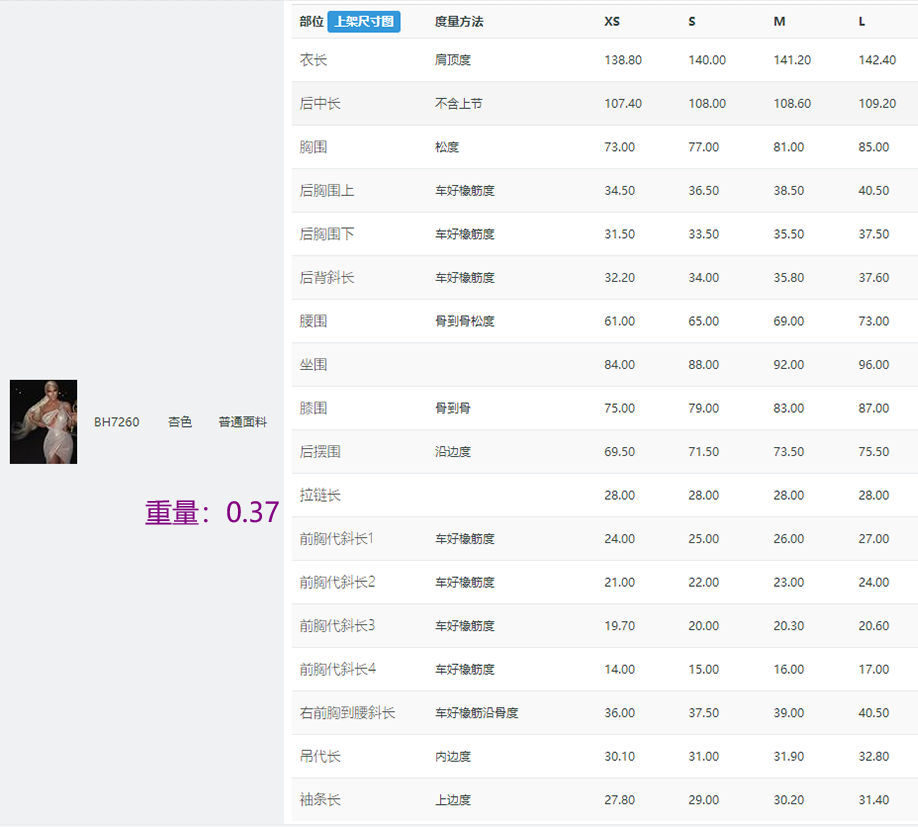Click S value 77.00 for 胸围
This screenshot has height=827, width=918.
(704, 147)
